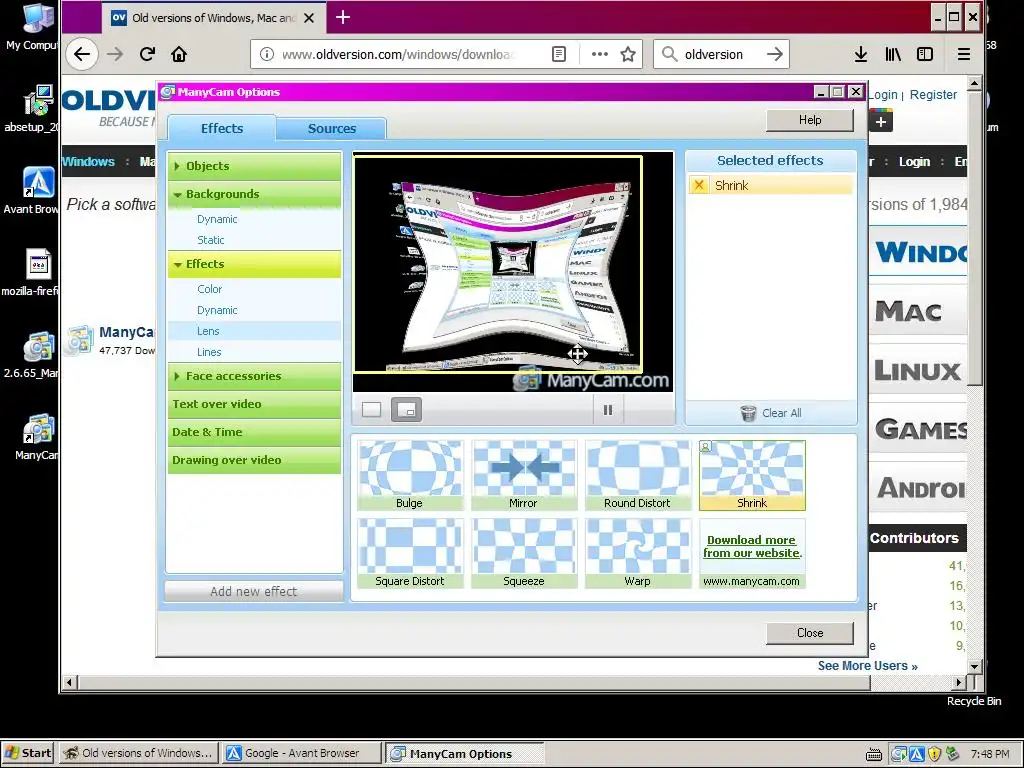
Task: Switch to single view preview mode
Action: tap(372, 410)
